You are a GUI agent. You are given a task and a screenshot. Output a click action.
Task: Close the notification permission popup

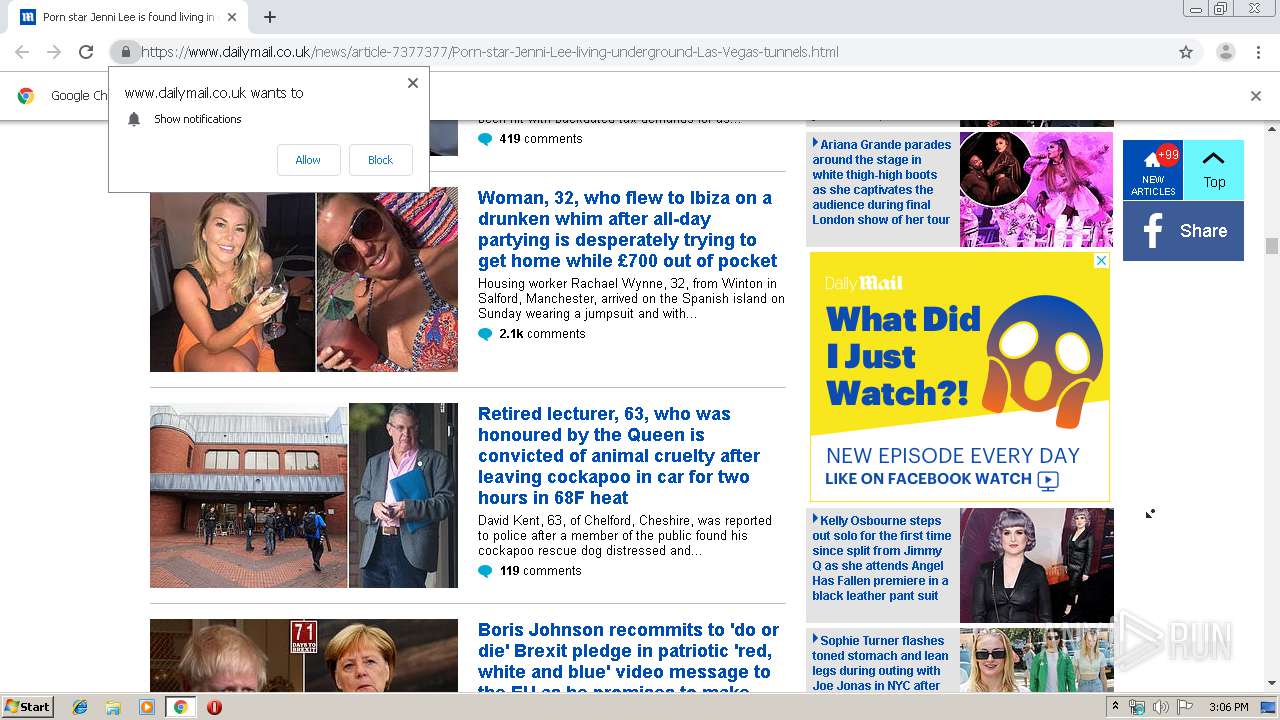(413, 83)
